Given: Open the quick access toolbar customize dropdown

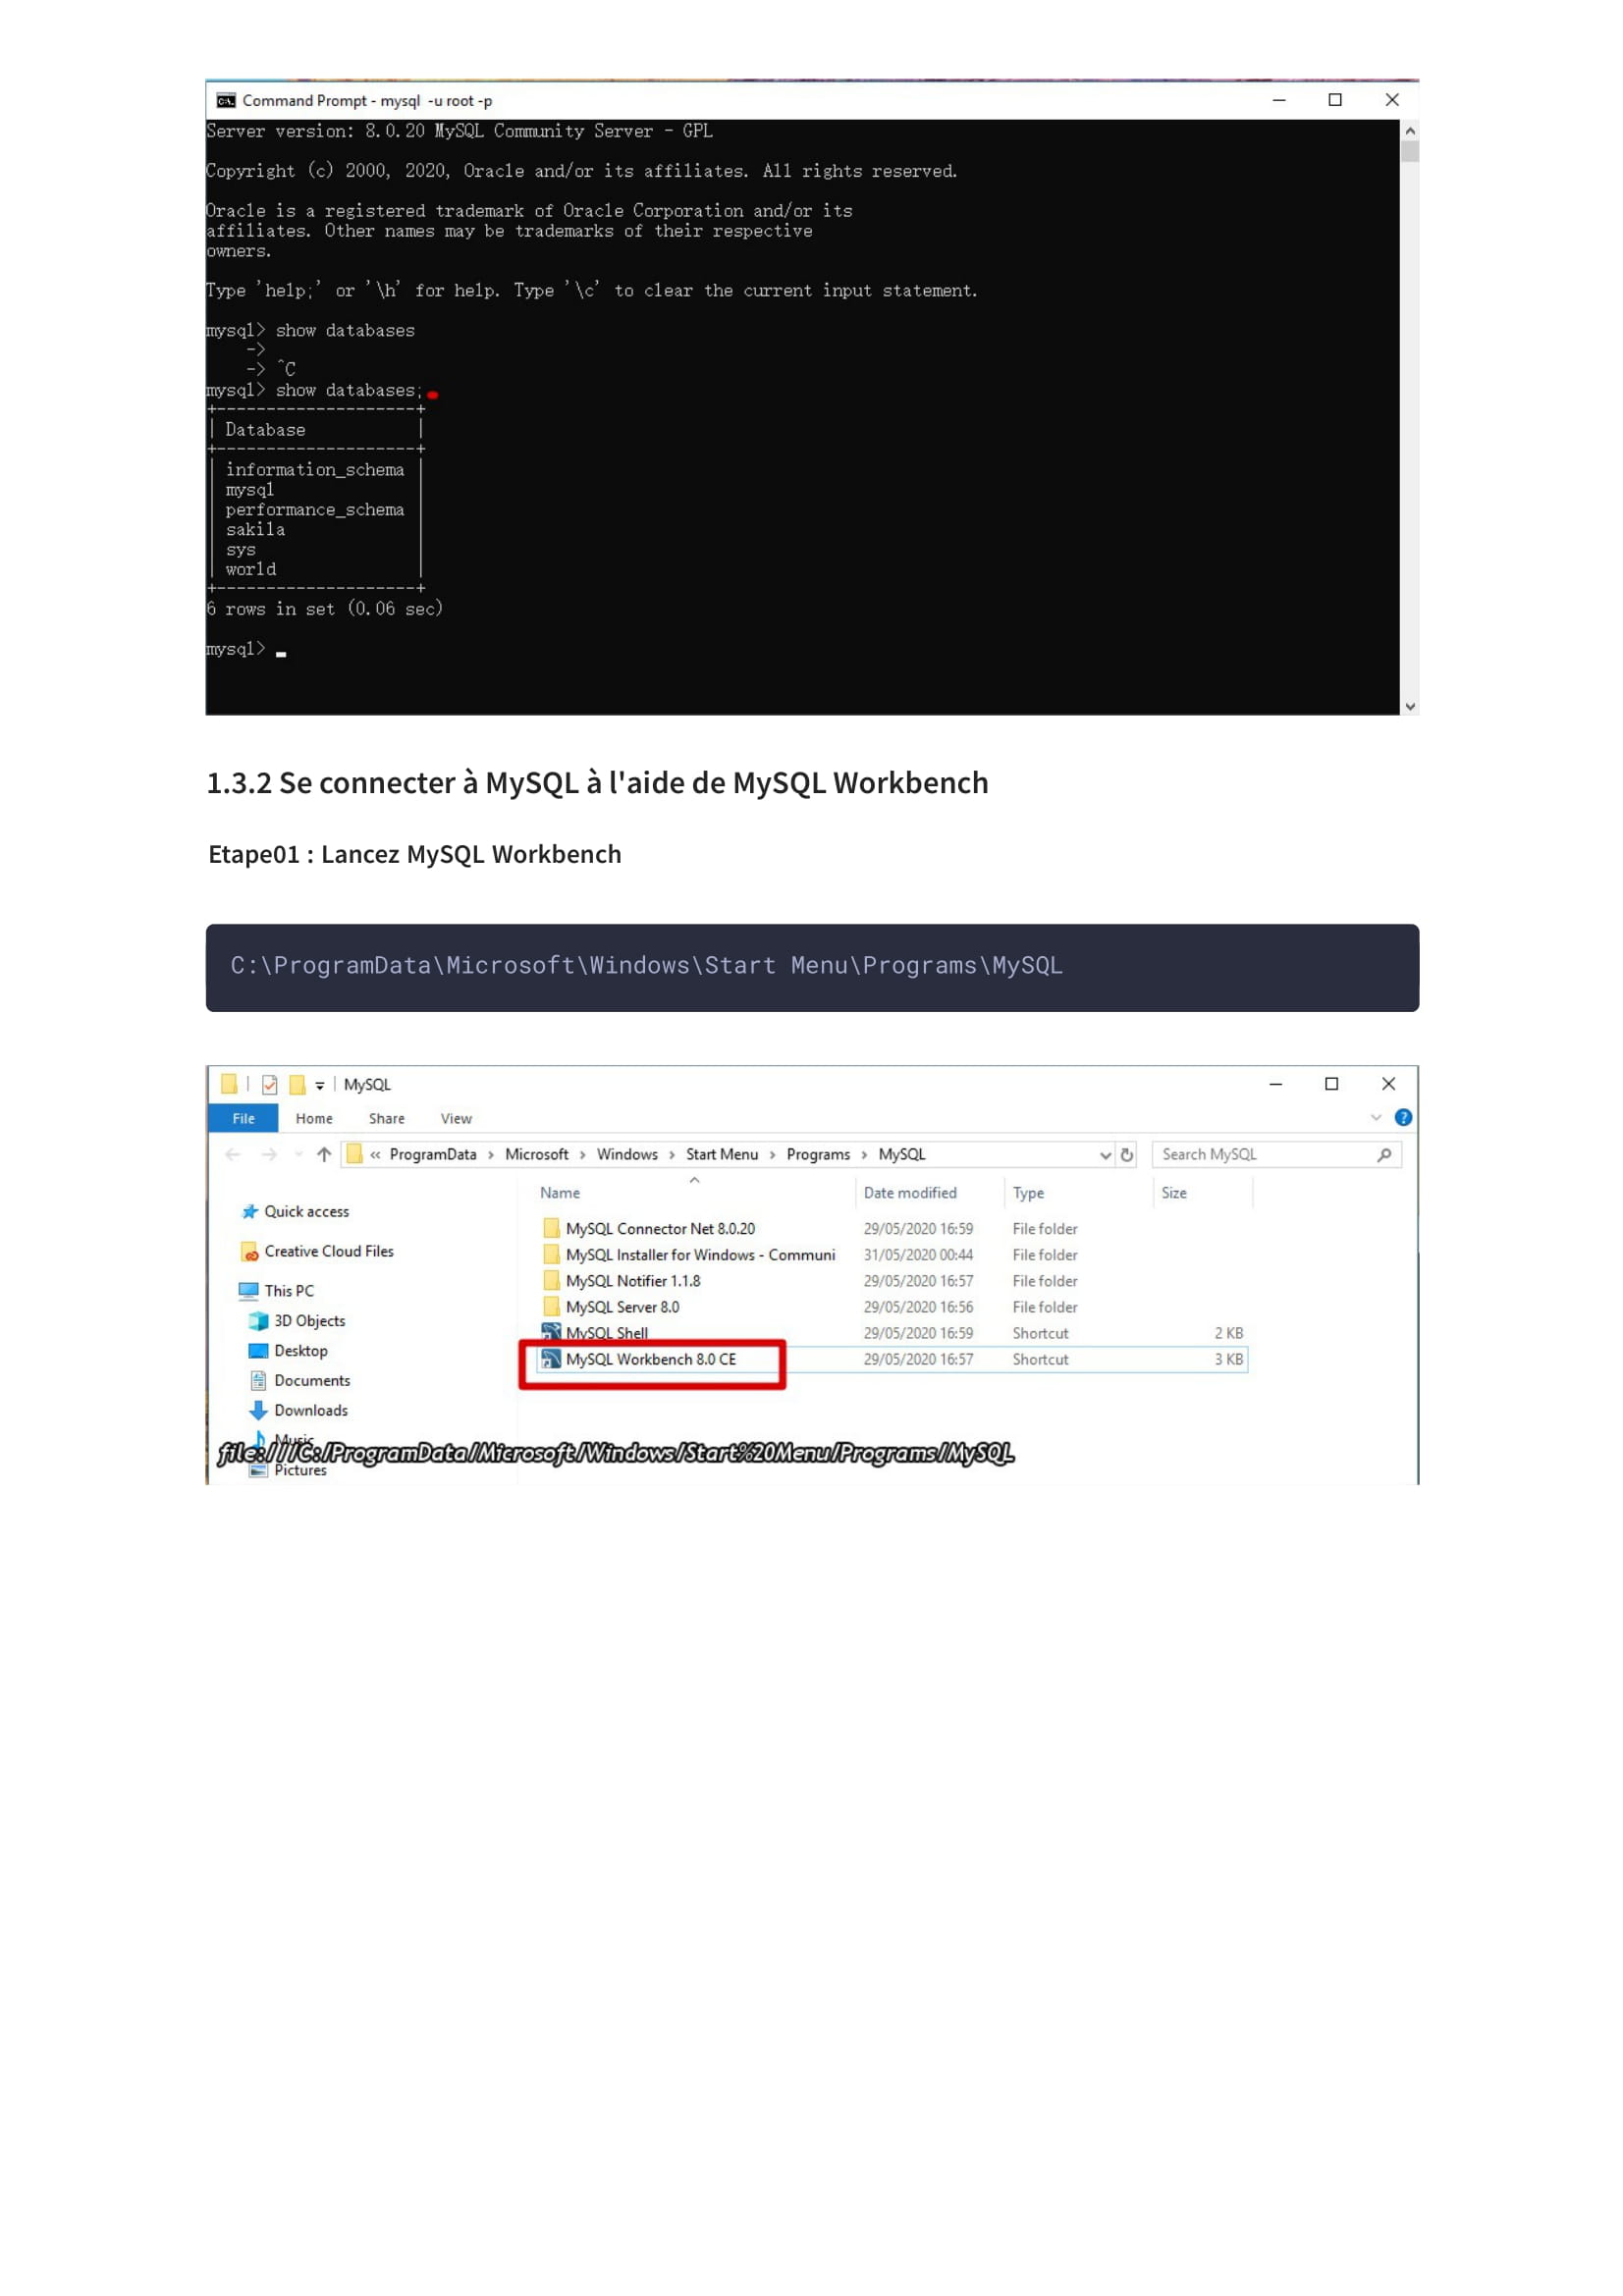Looking at the screenshot, I should (320, 1085).
